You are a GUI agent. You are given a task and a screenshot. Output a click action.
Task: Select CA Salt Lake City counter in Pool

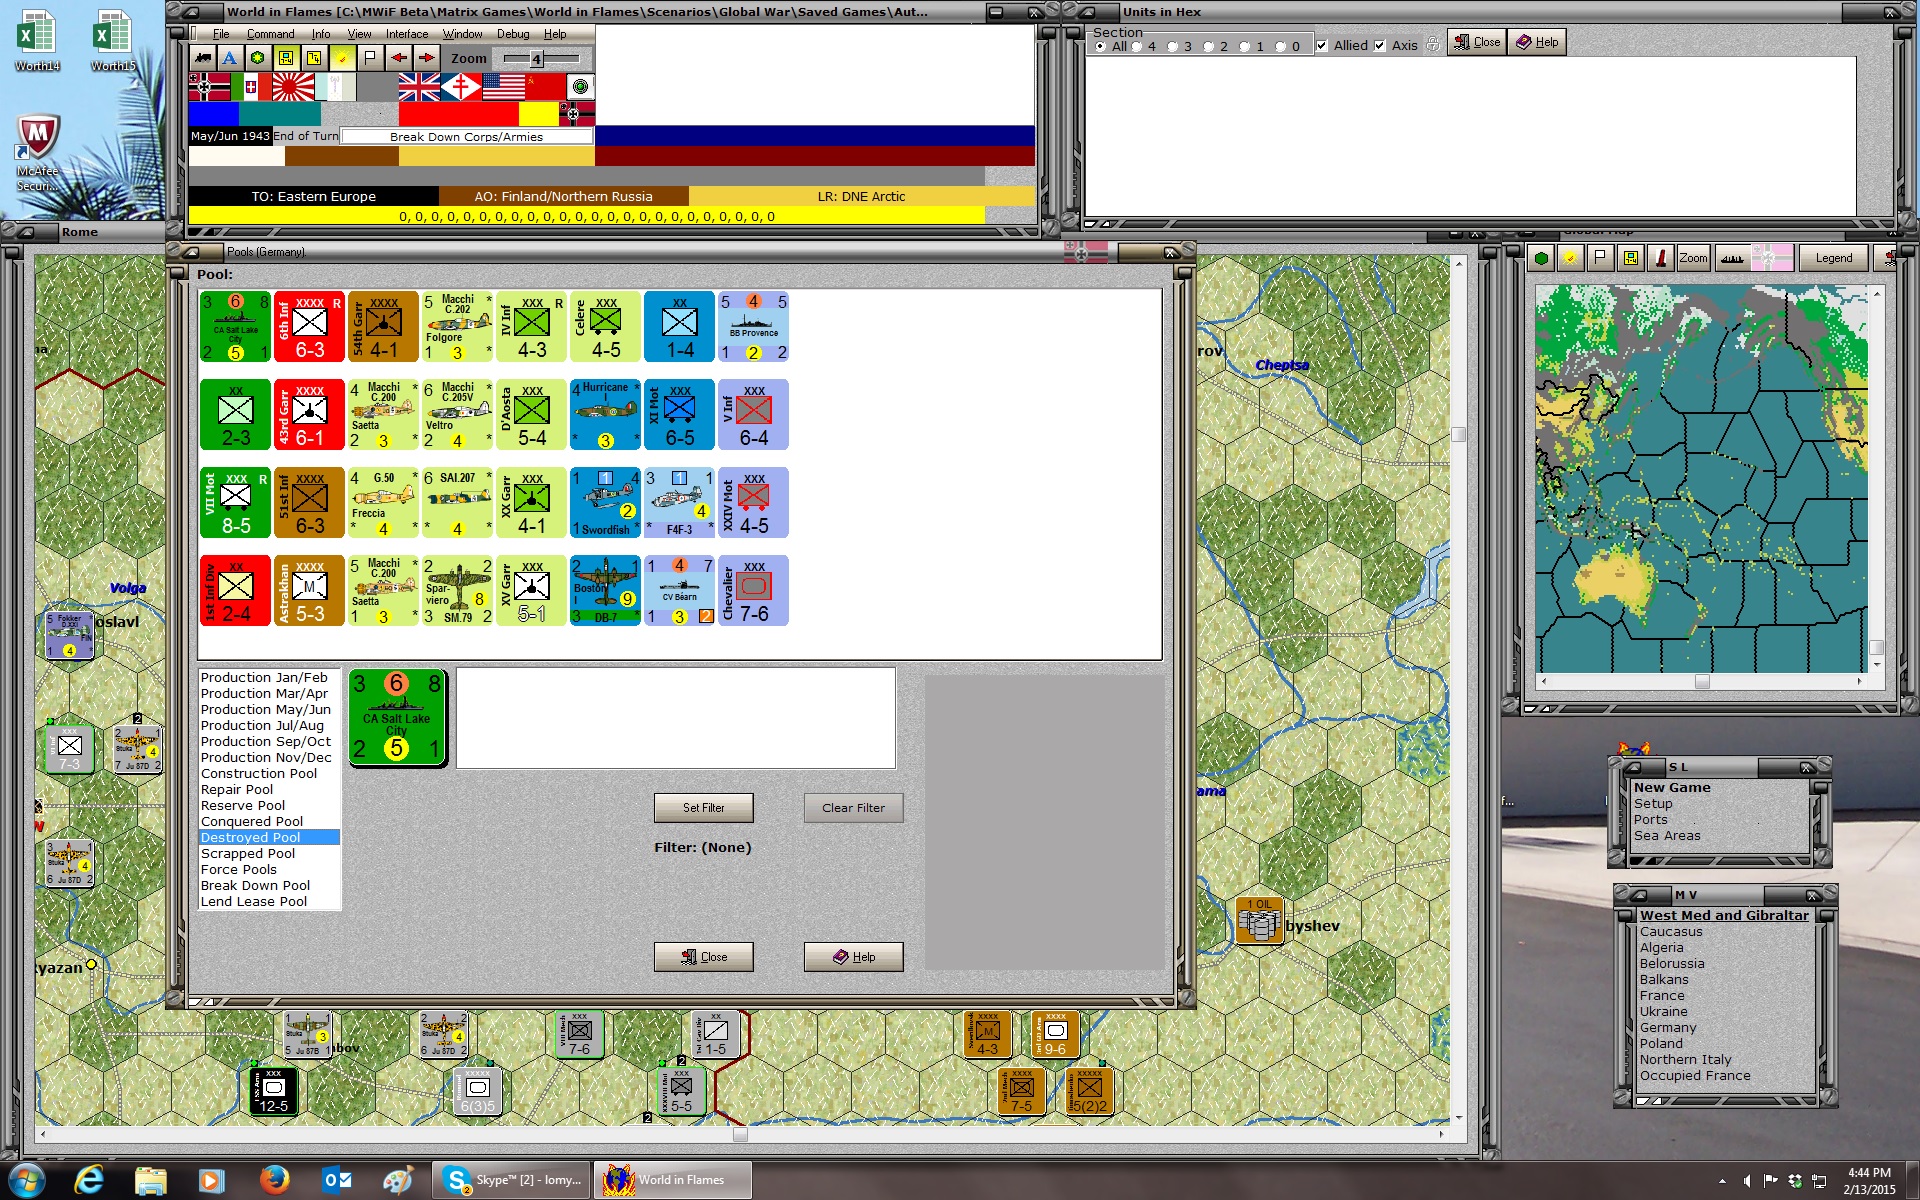(235, 326)
